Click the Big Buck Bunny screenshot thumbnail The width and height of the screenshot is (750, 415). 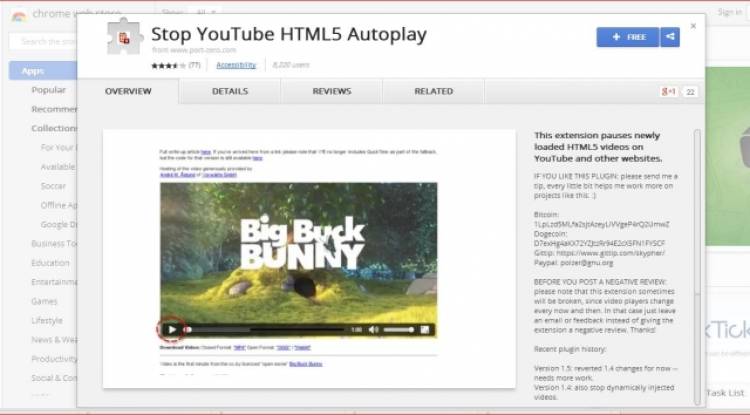[x=309, y=259]
